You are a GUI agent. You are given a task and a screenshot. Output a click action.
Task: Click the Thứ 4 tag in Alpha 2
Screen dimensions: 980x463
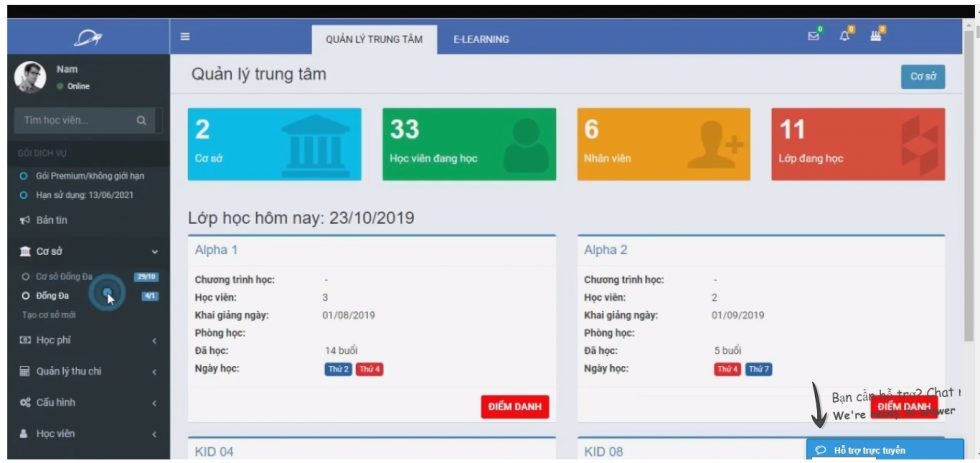point(728,369)
